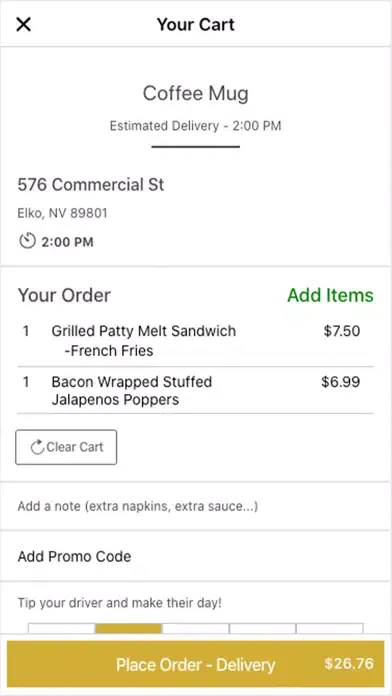Click the Clear Cart button
392x696 pixels.
[x=66, y=447]
